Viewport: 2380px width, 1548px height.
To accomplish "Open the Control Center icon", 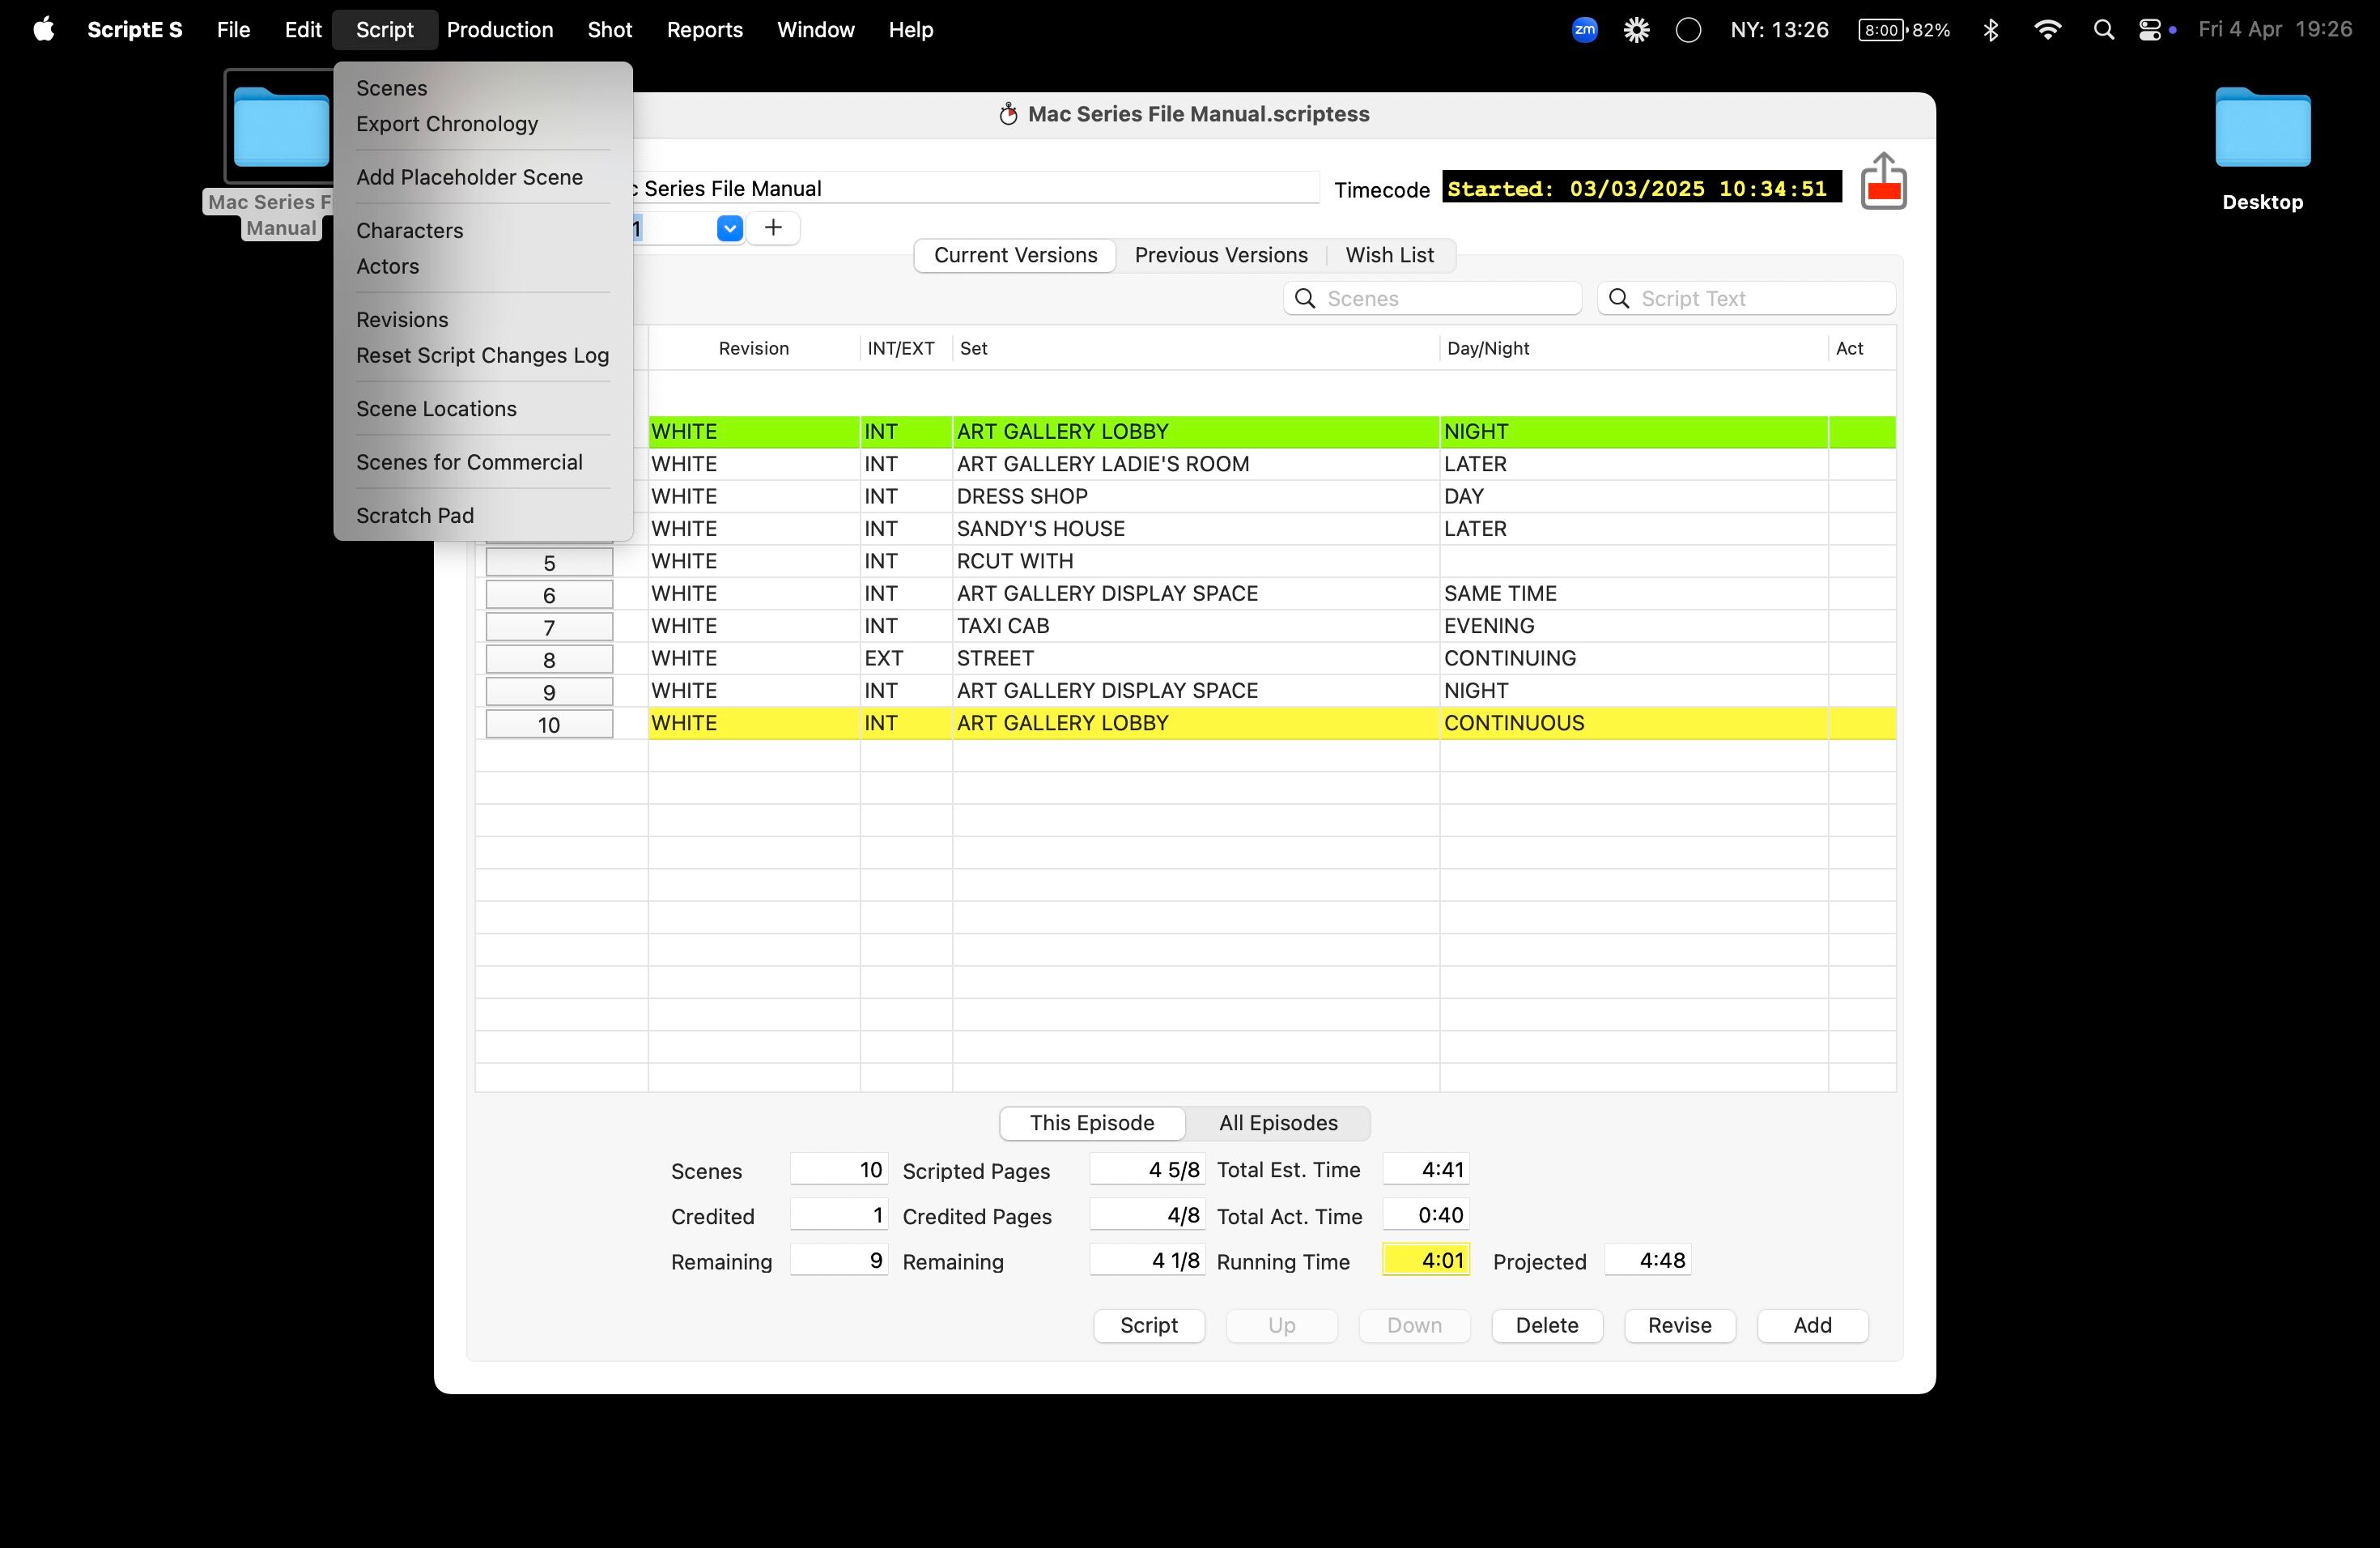I will 2150,30.
